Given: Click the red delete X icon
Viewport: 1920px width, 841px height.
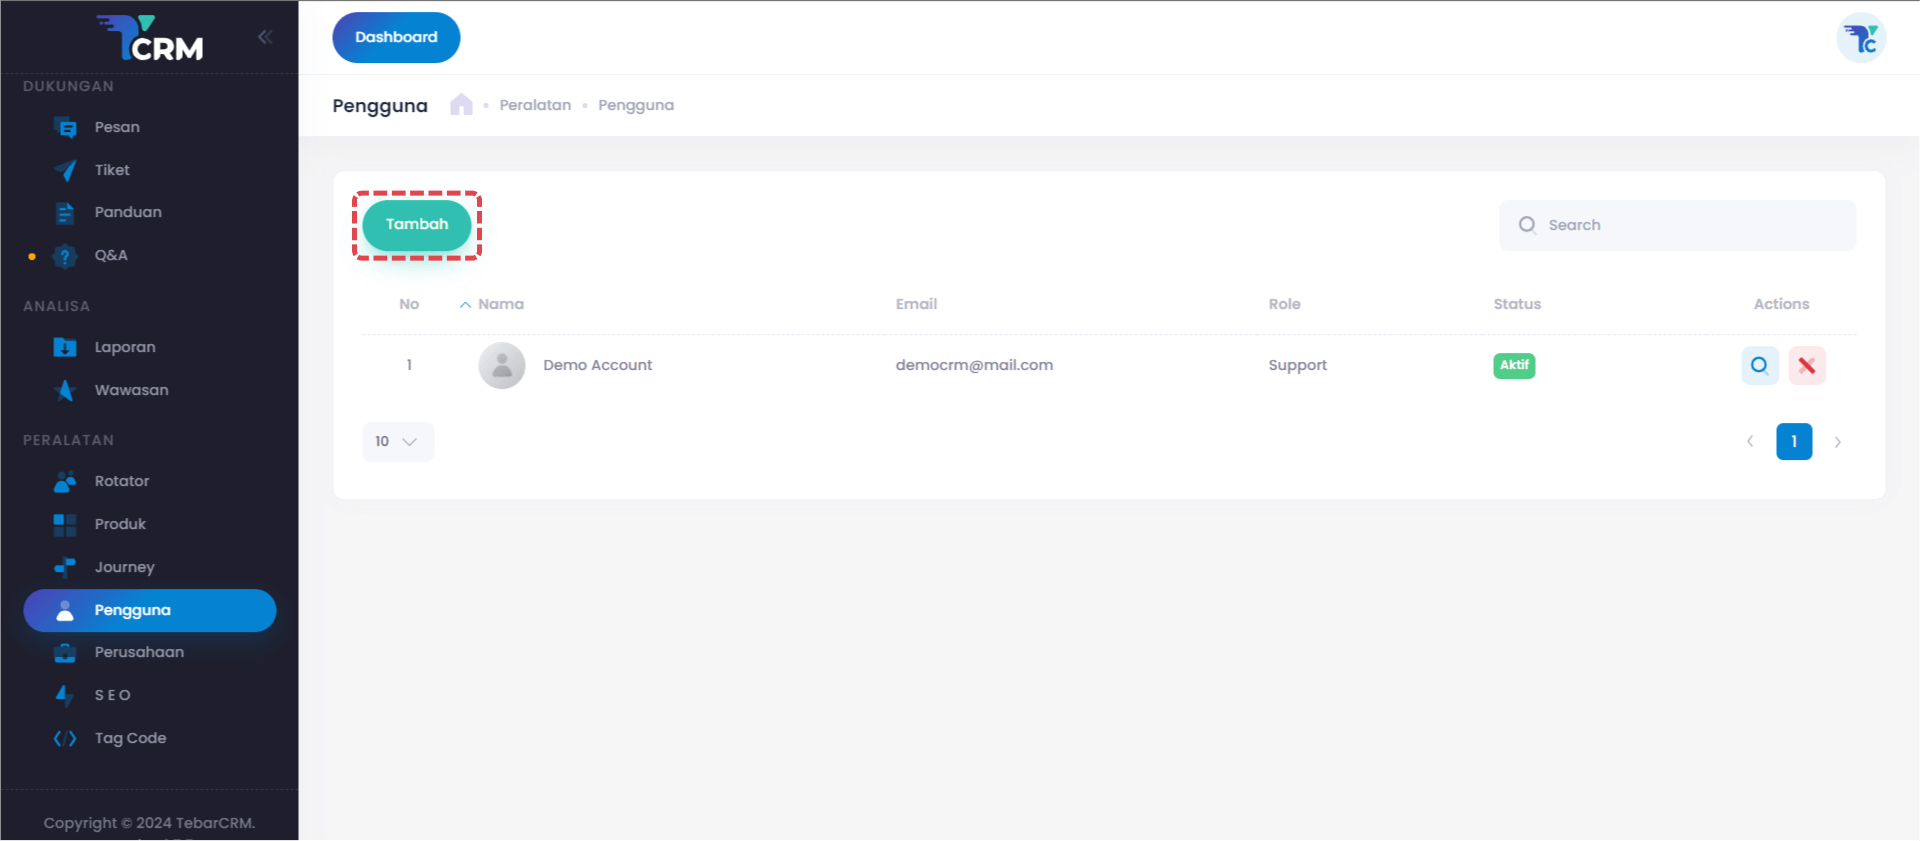Looking at the screenshot, I should coord(1806,366).
